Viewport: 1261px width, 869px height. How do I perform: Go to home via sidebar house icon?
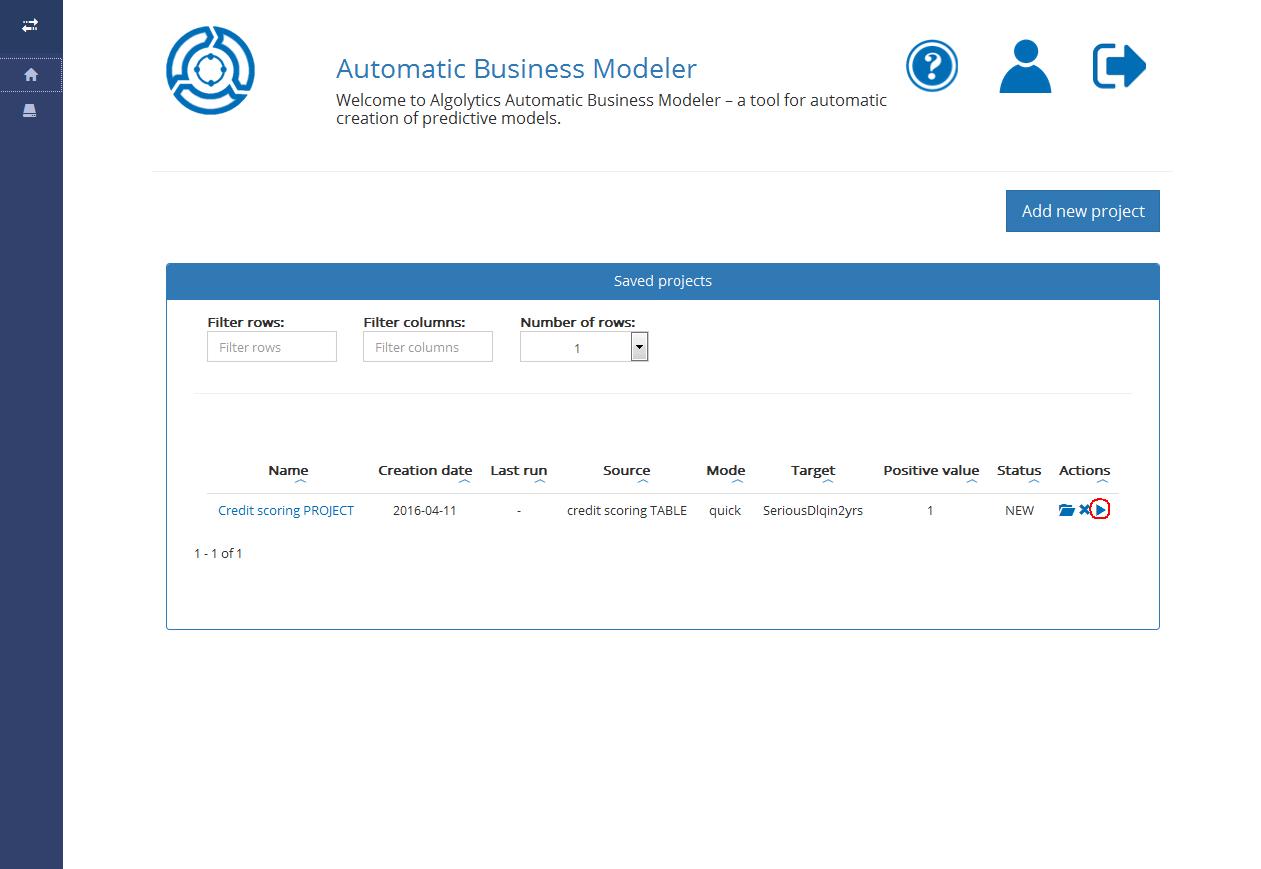(31, 75)
